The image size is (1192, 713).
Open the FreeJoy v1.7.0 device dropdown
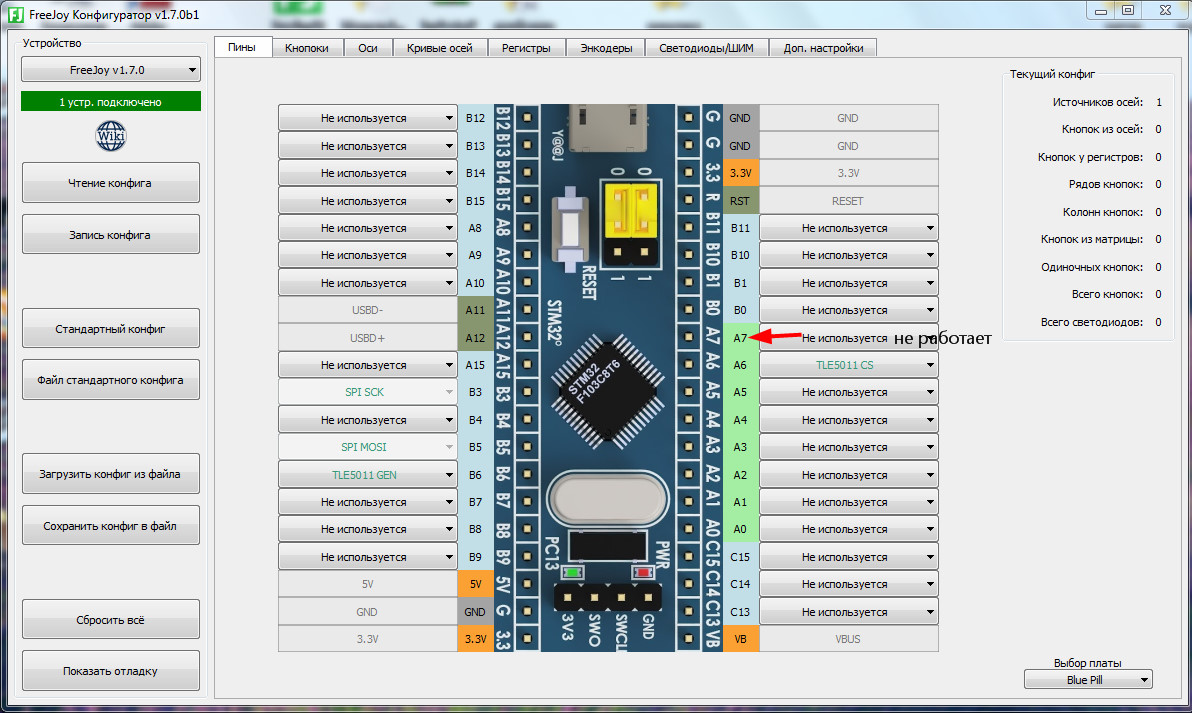point(111,70)
